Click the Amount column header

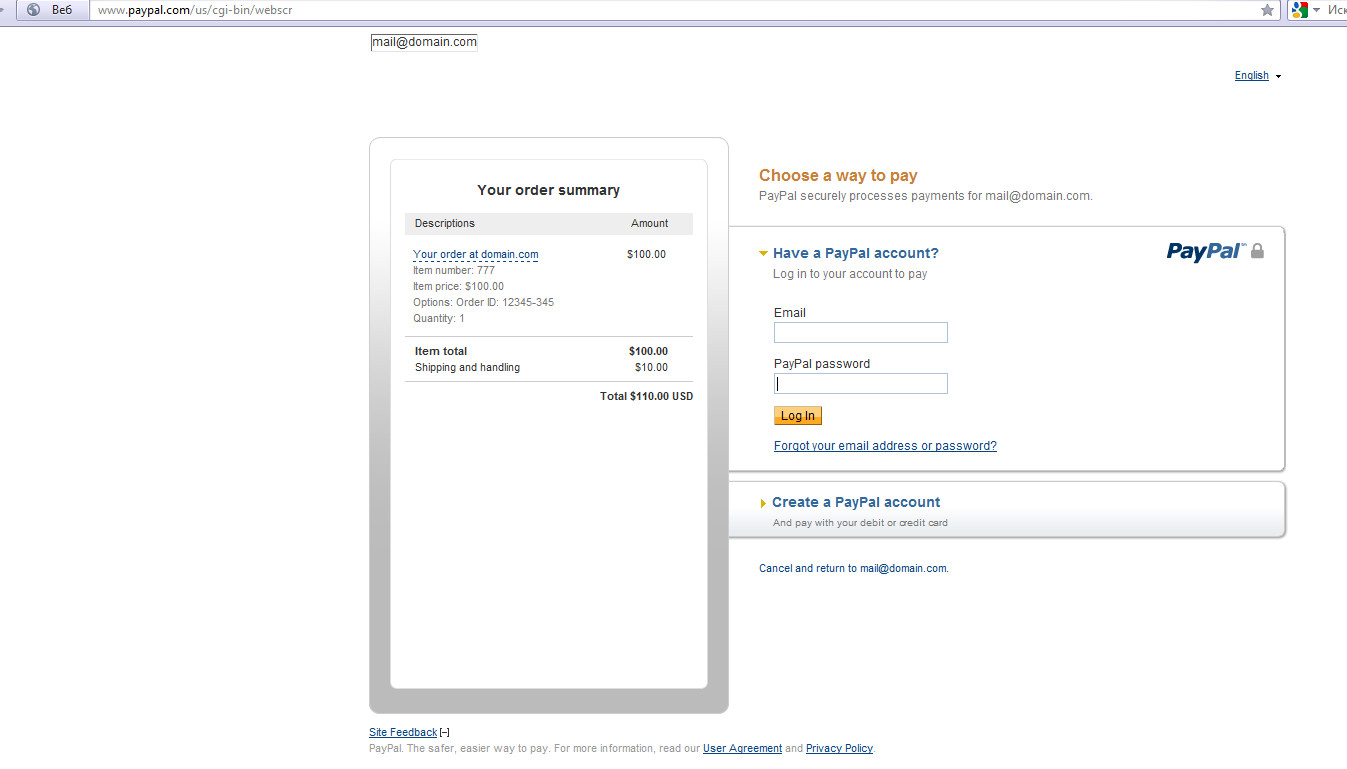pos(650,223)
